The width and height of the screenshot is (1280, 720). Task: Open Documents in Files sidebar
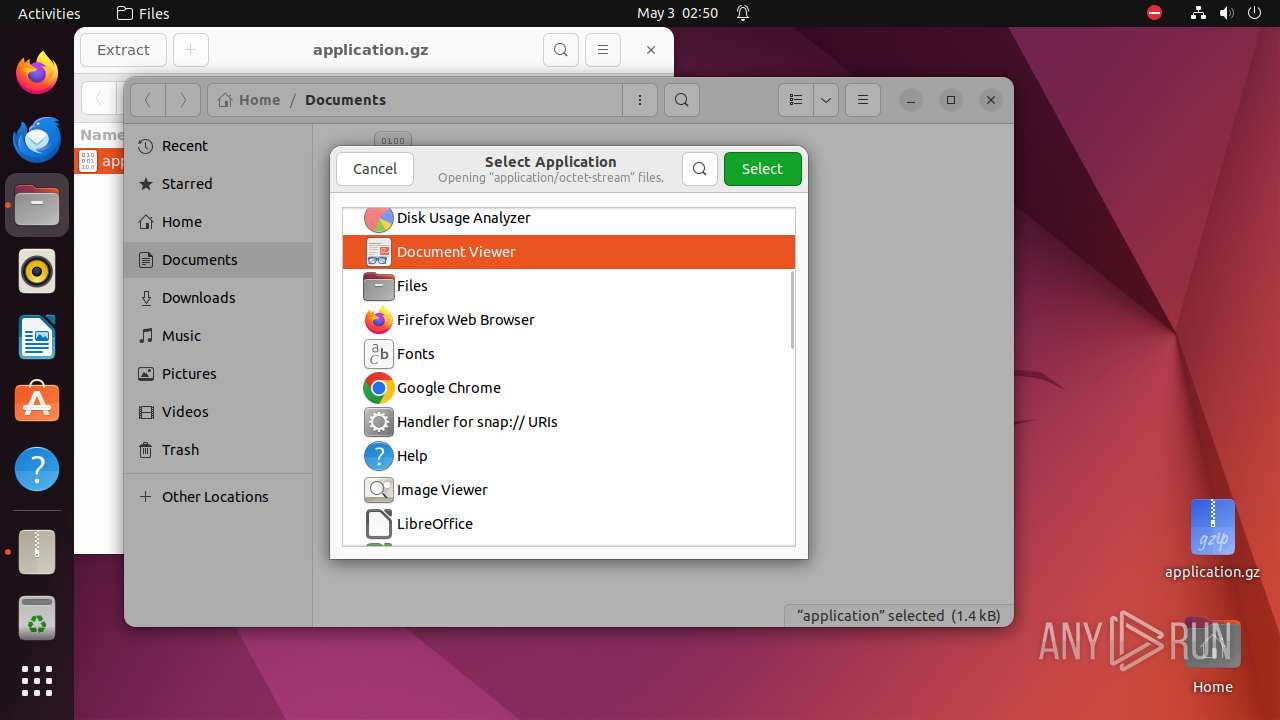[218, 260]
